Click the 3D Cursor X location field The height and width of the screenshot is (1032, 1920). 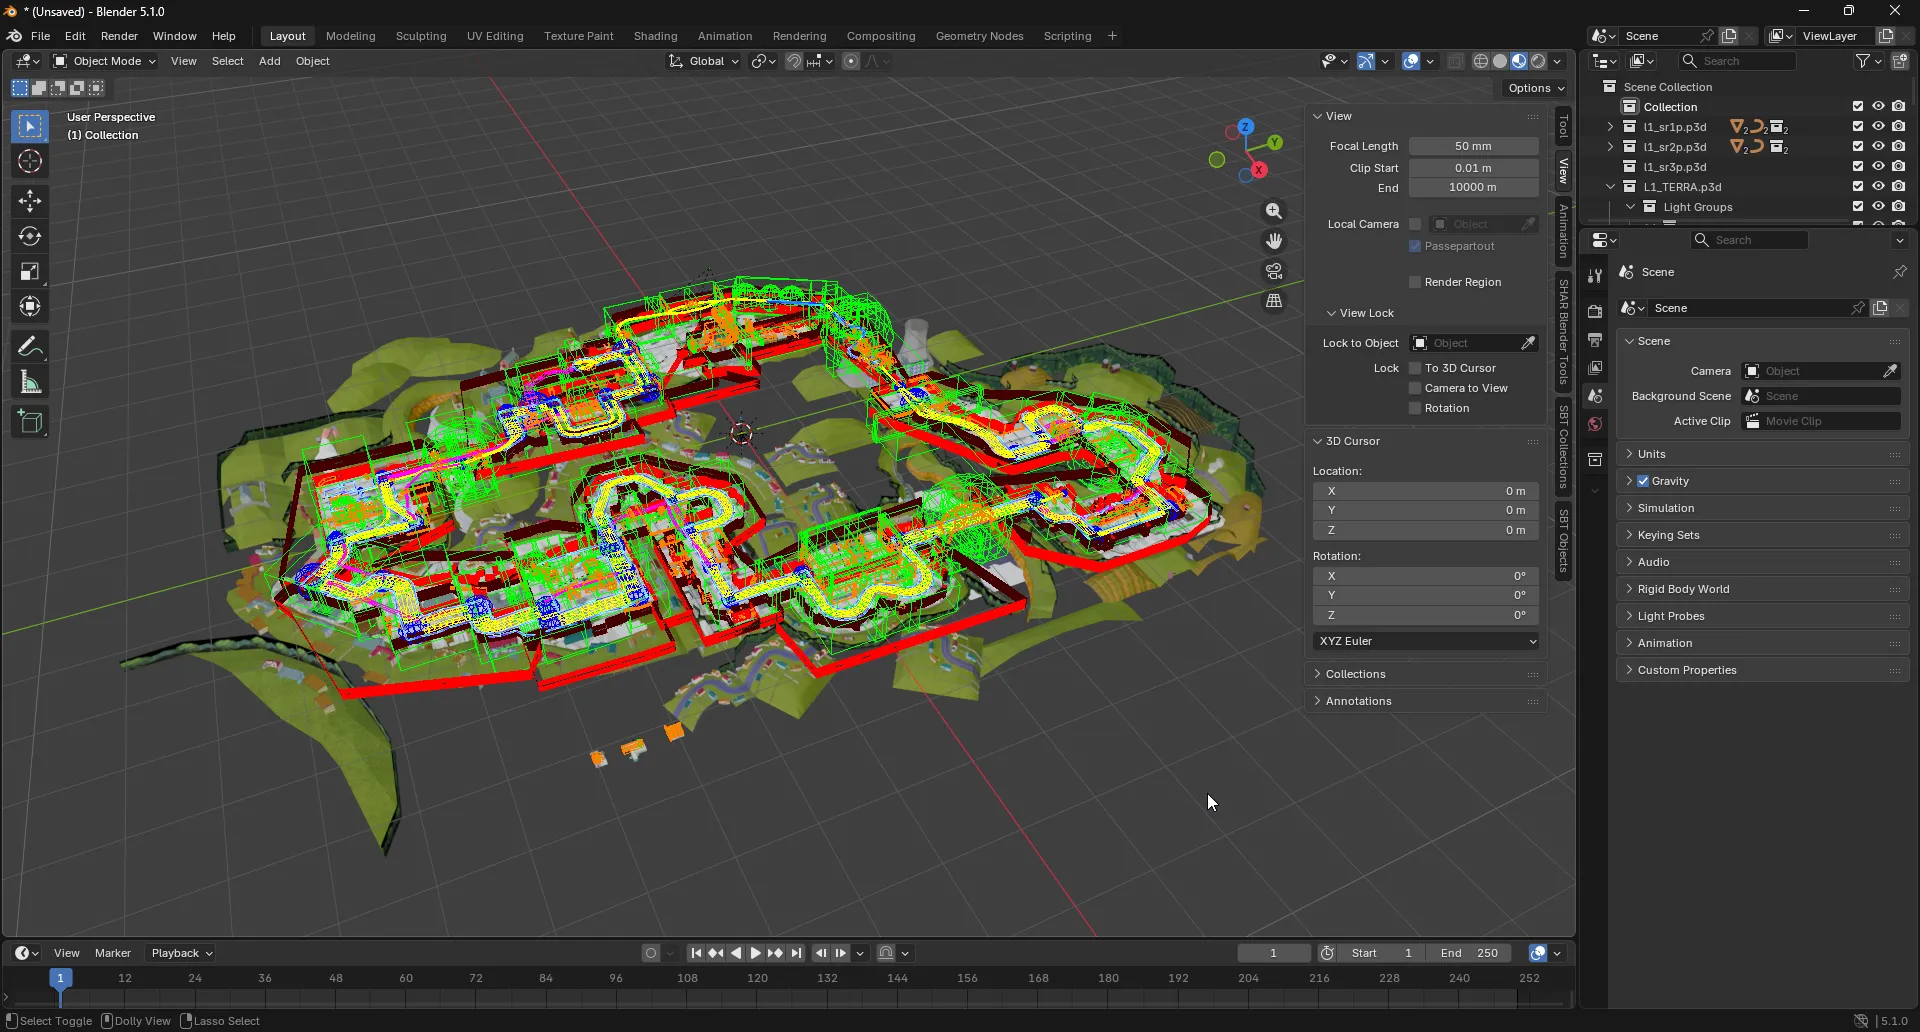pos(1426,491)
